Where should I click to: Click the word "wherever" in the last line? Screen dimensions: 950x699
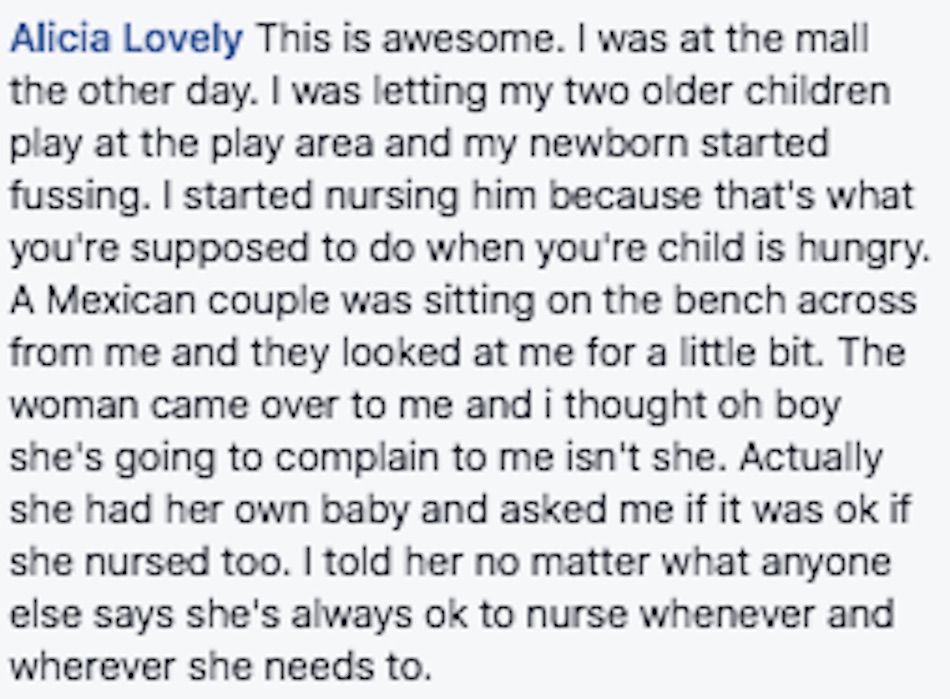coord(93,667)
